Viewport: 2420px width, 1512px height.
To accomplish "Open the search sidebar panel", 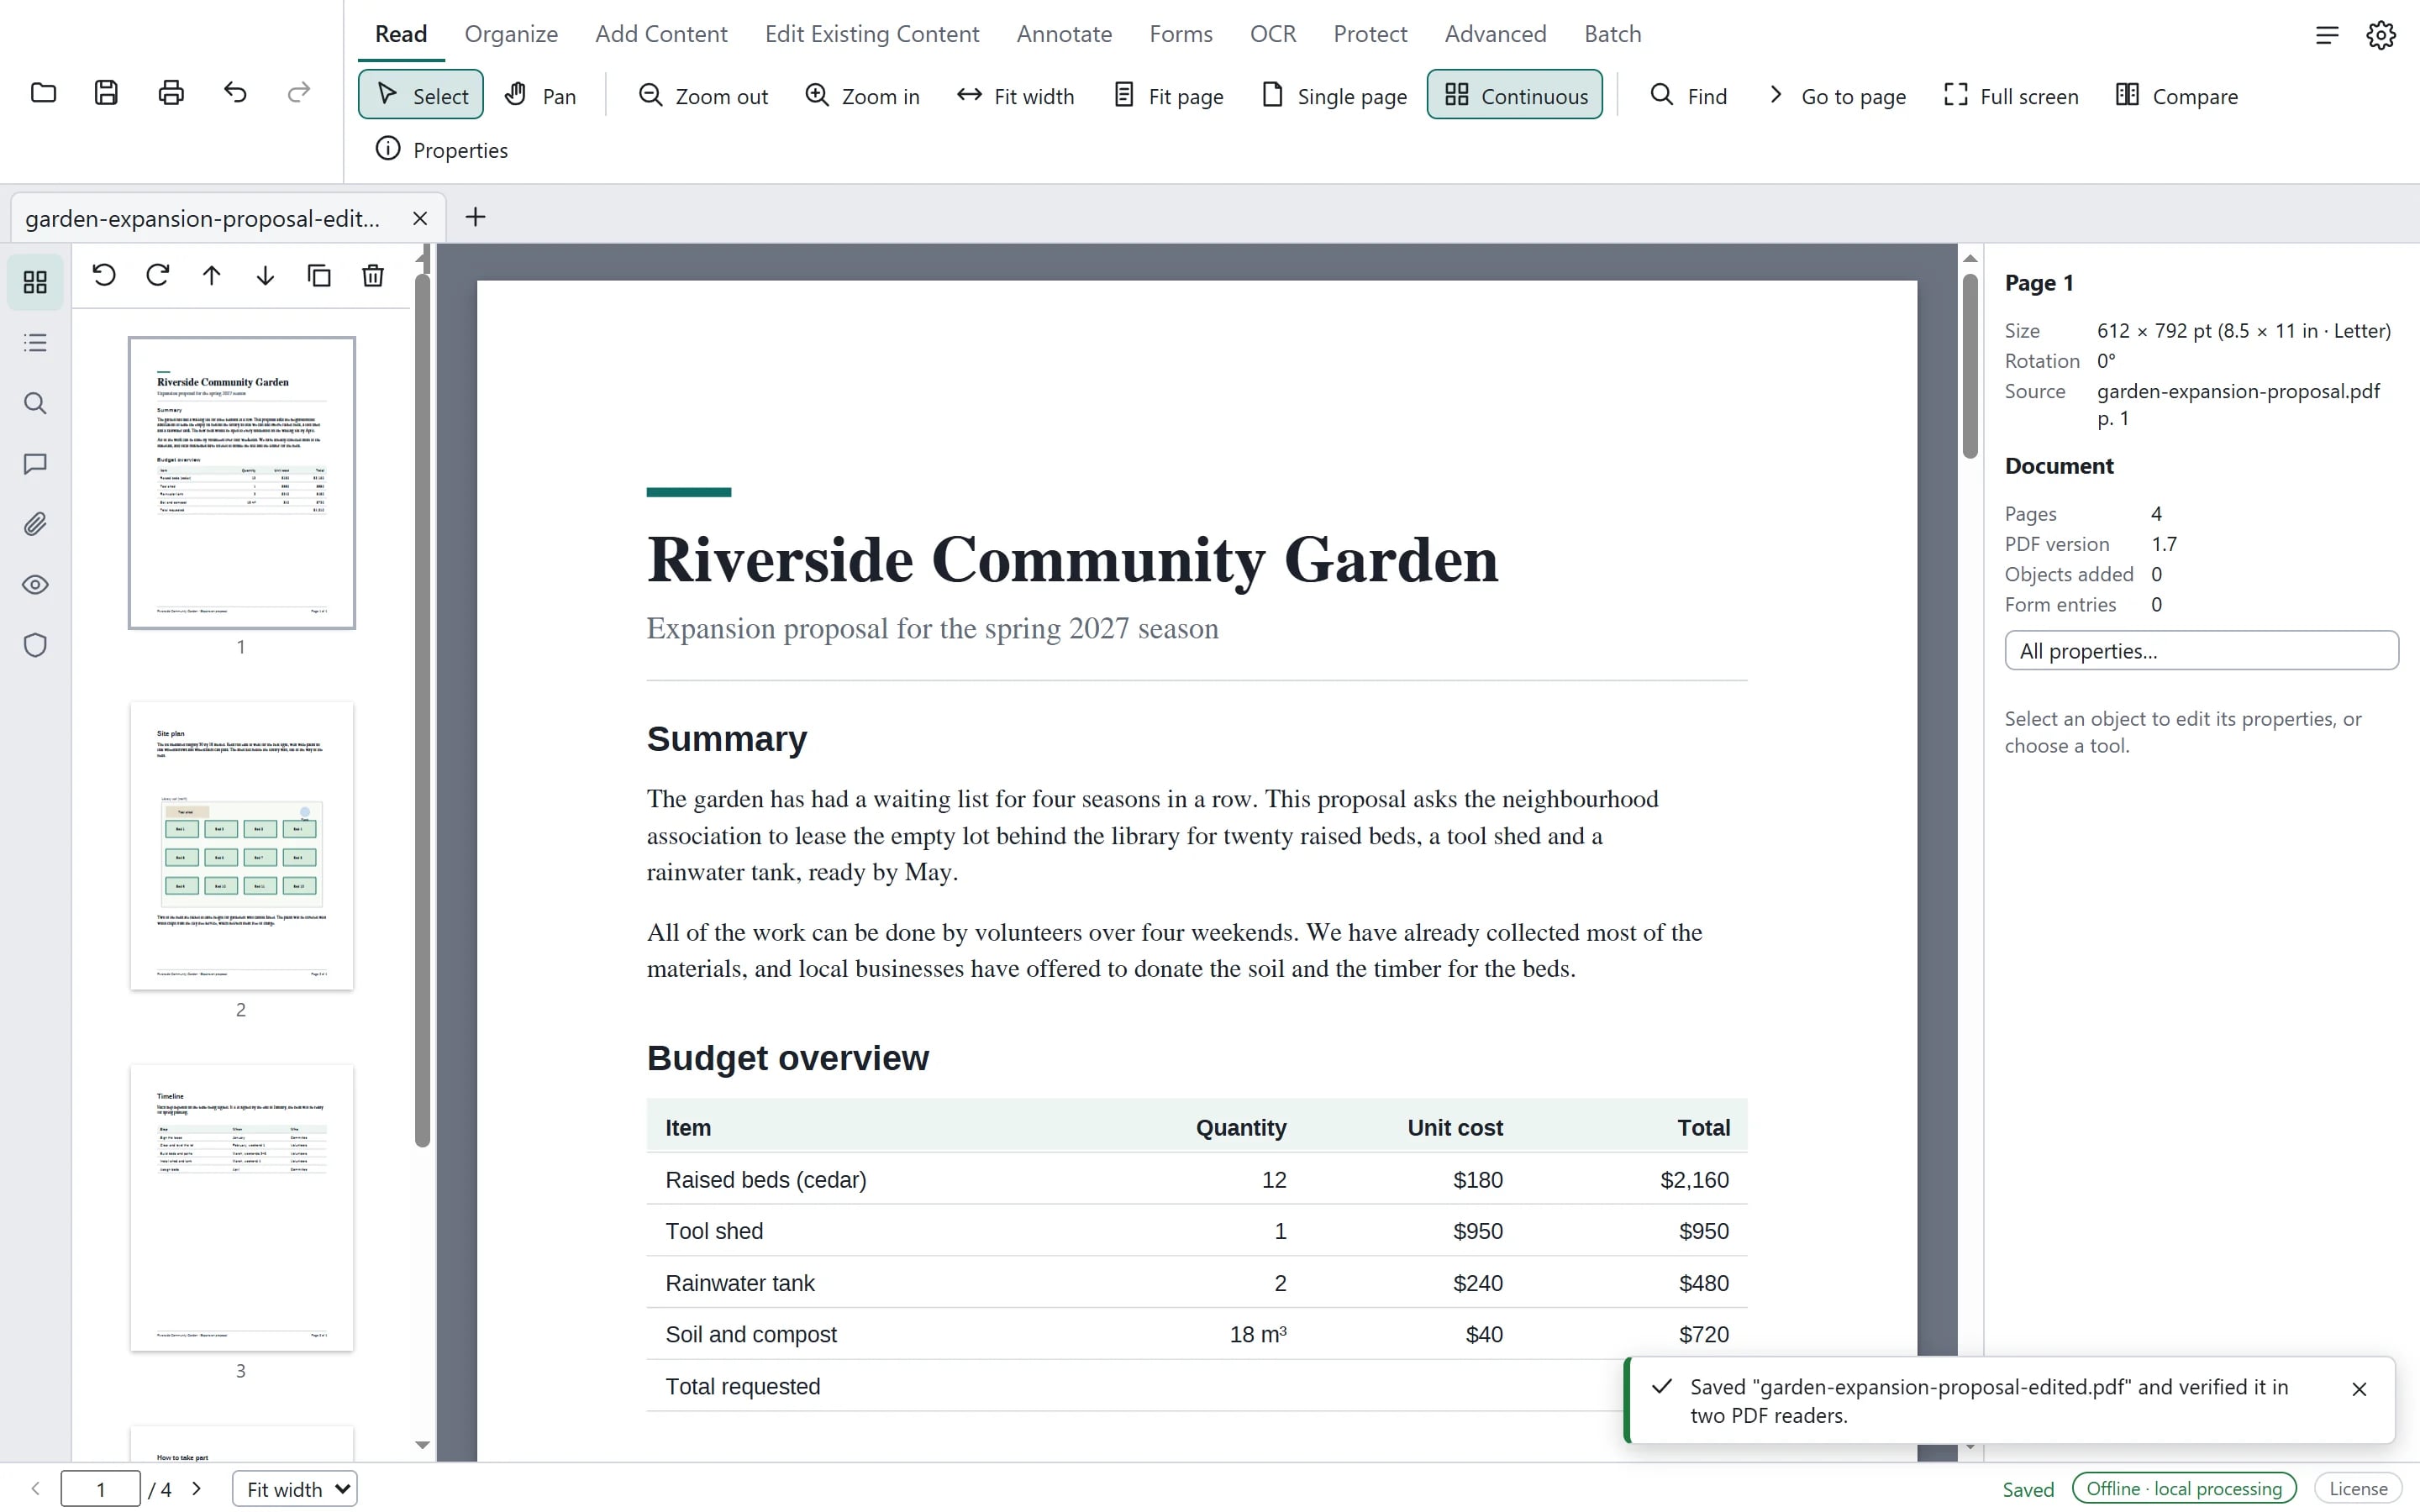I will point(35,403).
